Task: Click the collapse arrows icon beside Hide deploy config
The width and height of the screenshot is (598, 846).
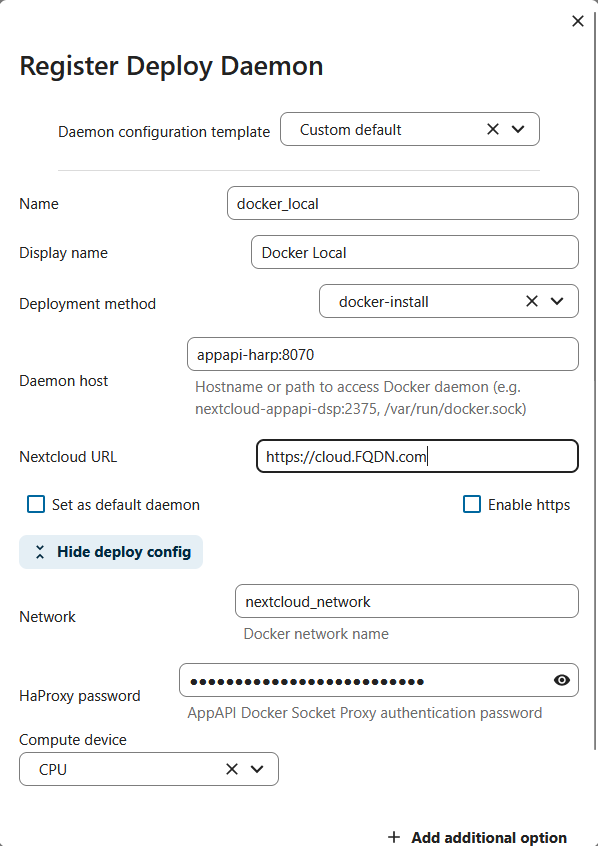Action: coord(40,551)
